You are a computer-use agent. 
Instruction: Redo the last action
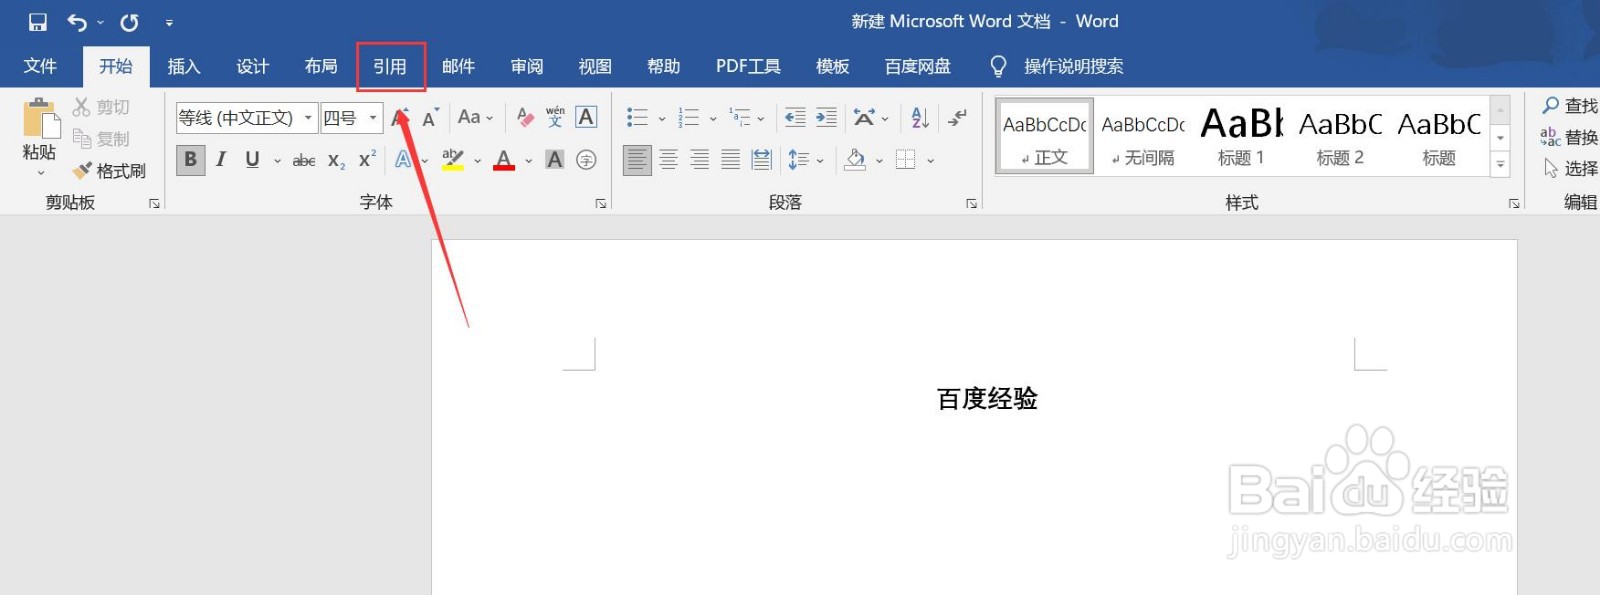click(129, 21)
